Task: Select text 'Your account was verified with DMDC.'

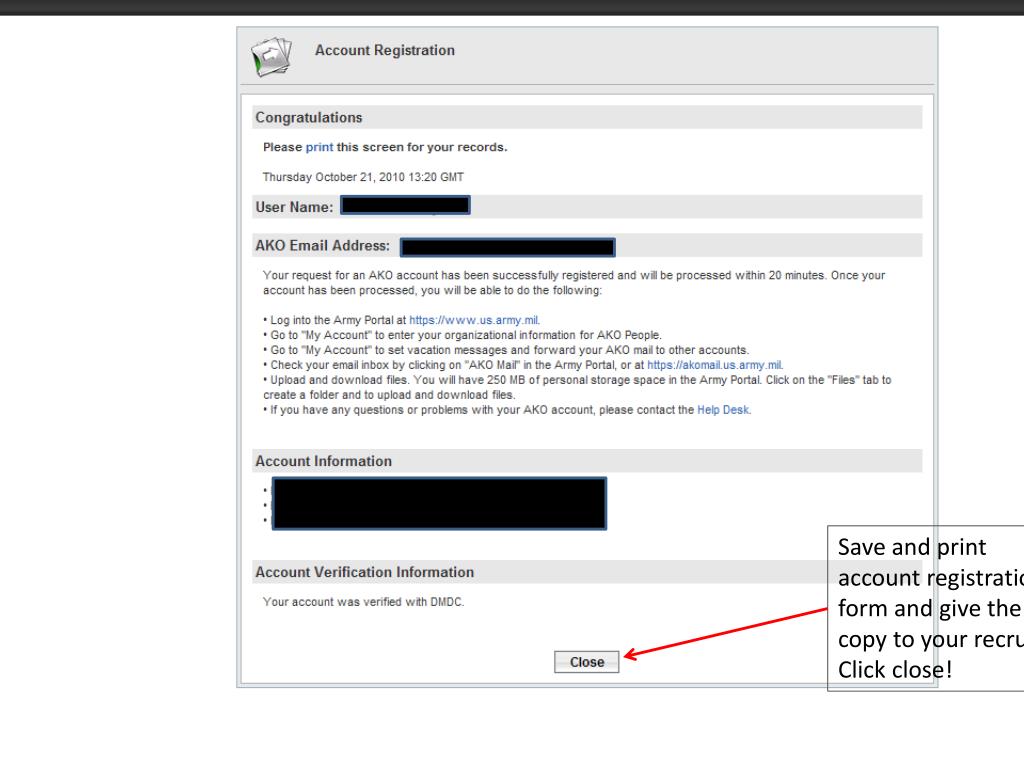Action: (x=363, y=602)
